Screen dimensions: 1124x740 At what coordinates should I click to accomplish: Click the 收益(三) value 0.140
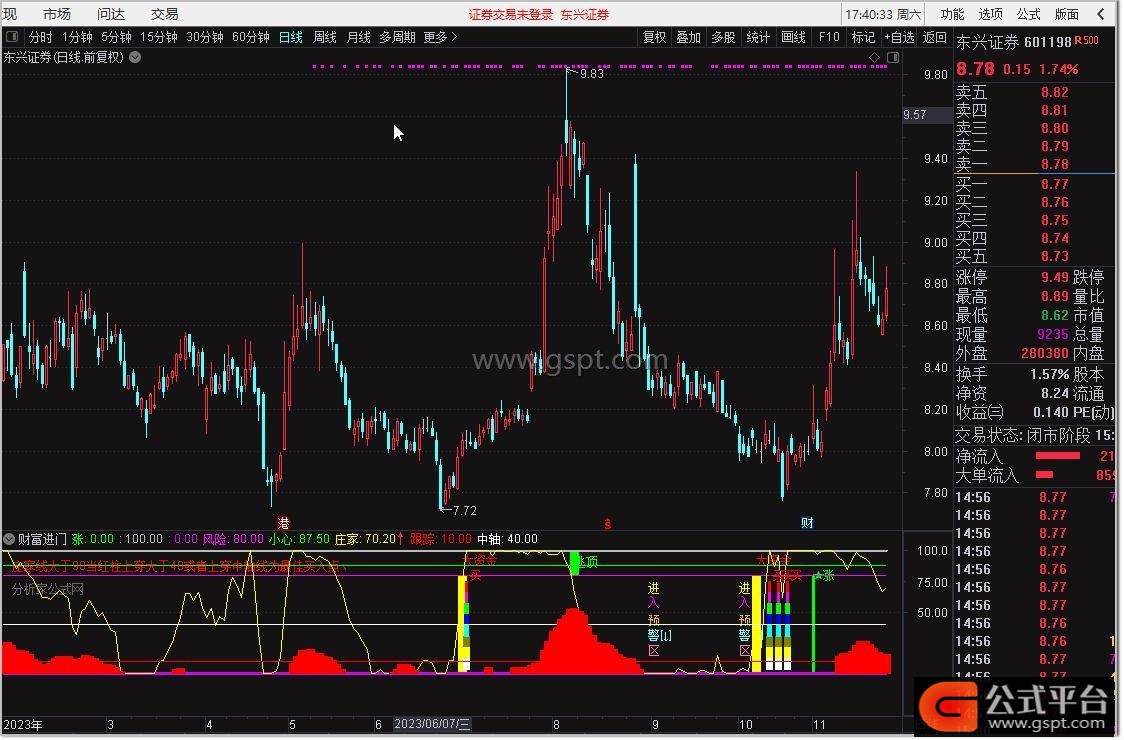[x=1051, y=412]
